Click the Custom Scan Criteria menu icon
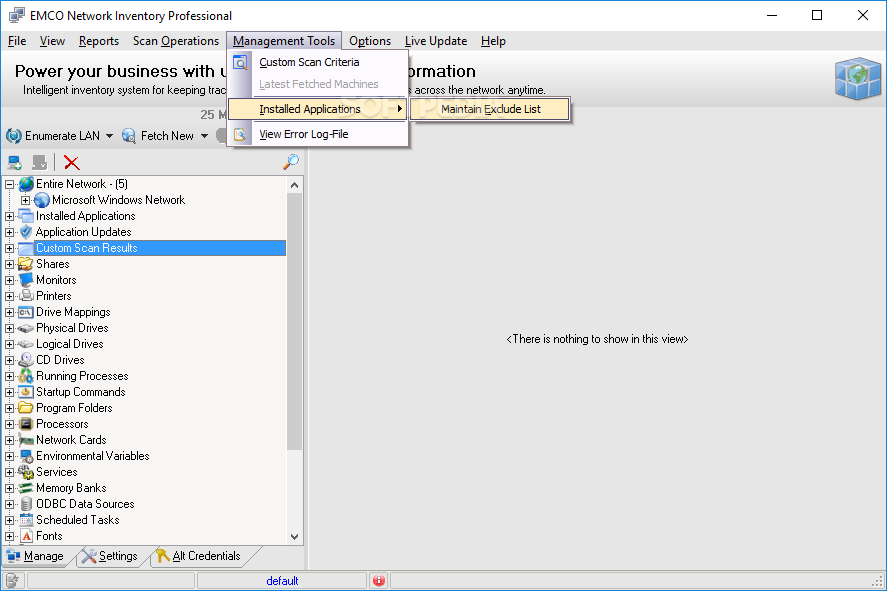The image size is (887, 591). (x=240, y=62)
